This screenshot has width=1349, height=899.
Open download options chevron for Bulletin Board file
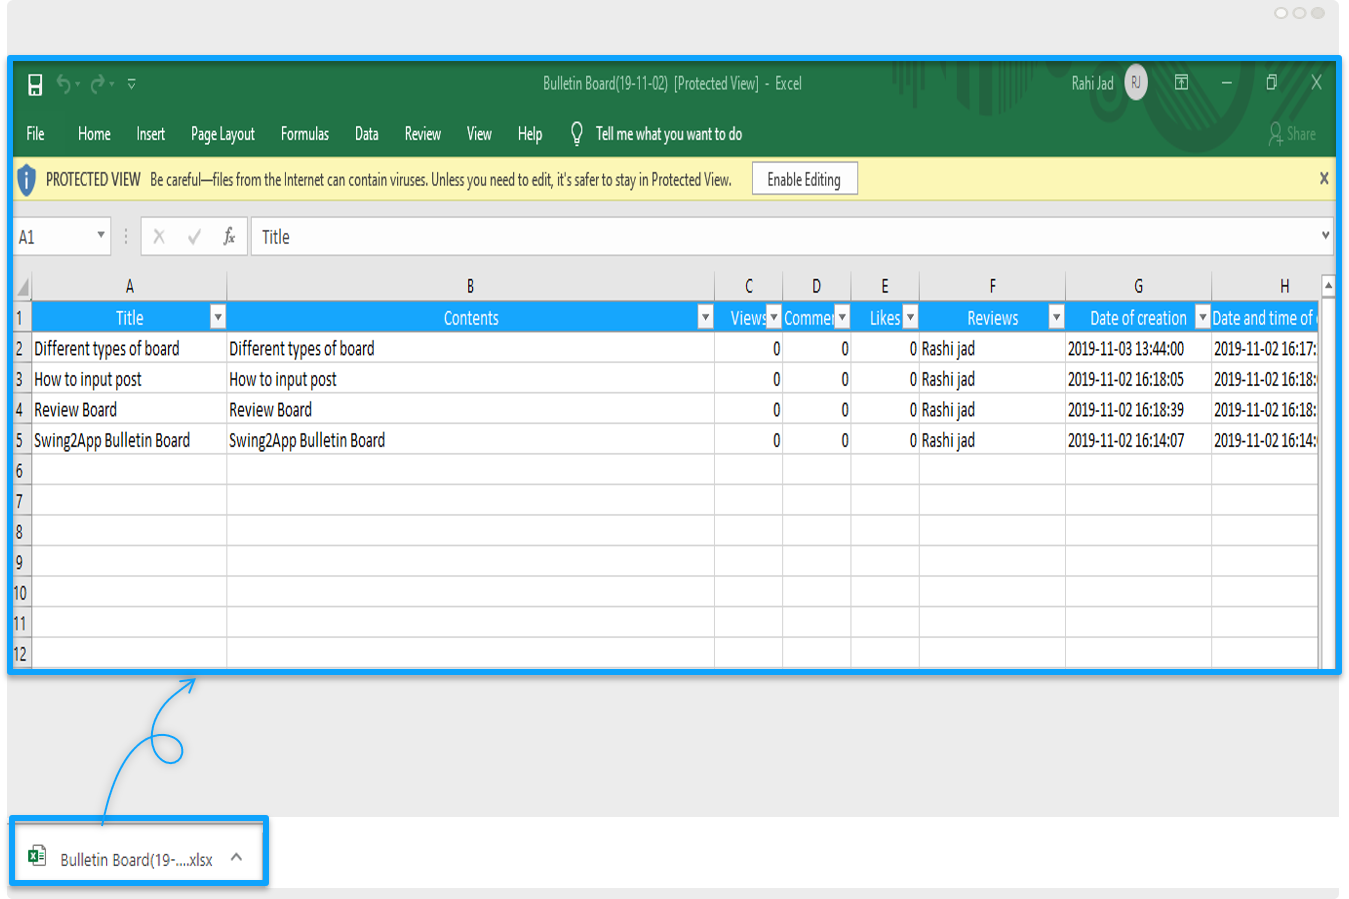click(x=237, y=857)
